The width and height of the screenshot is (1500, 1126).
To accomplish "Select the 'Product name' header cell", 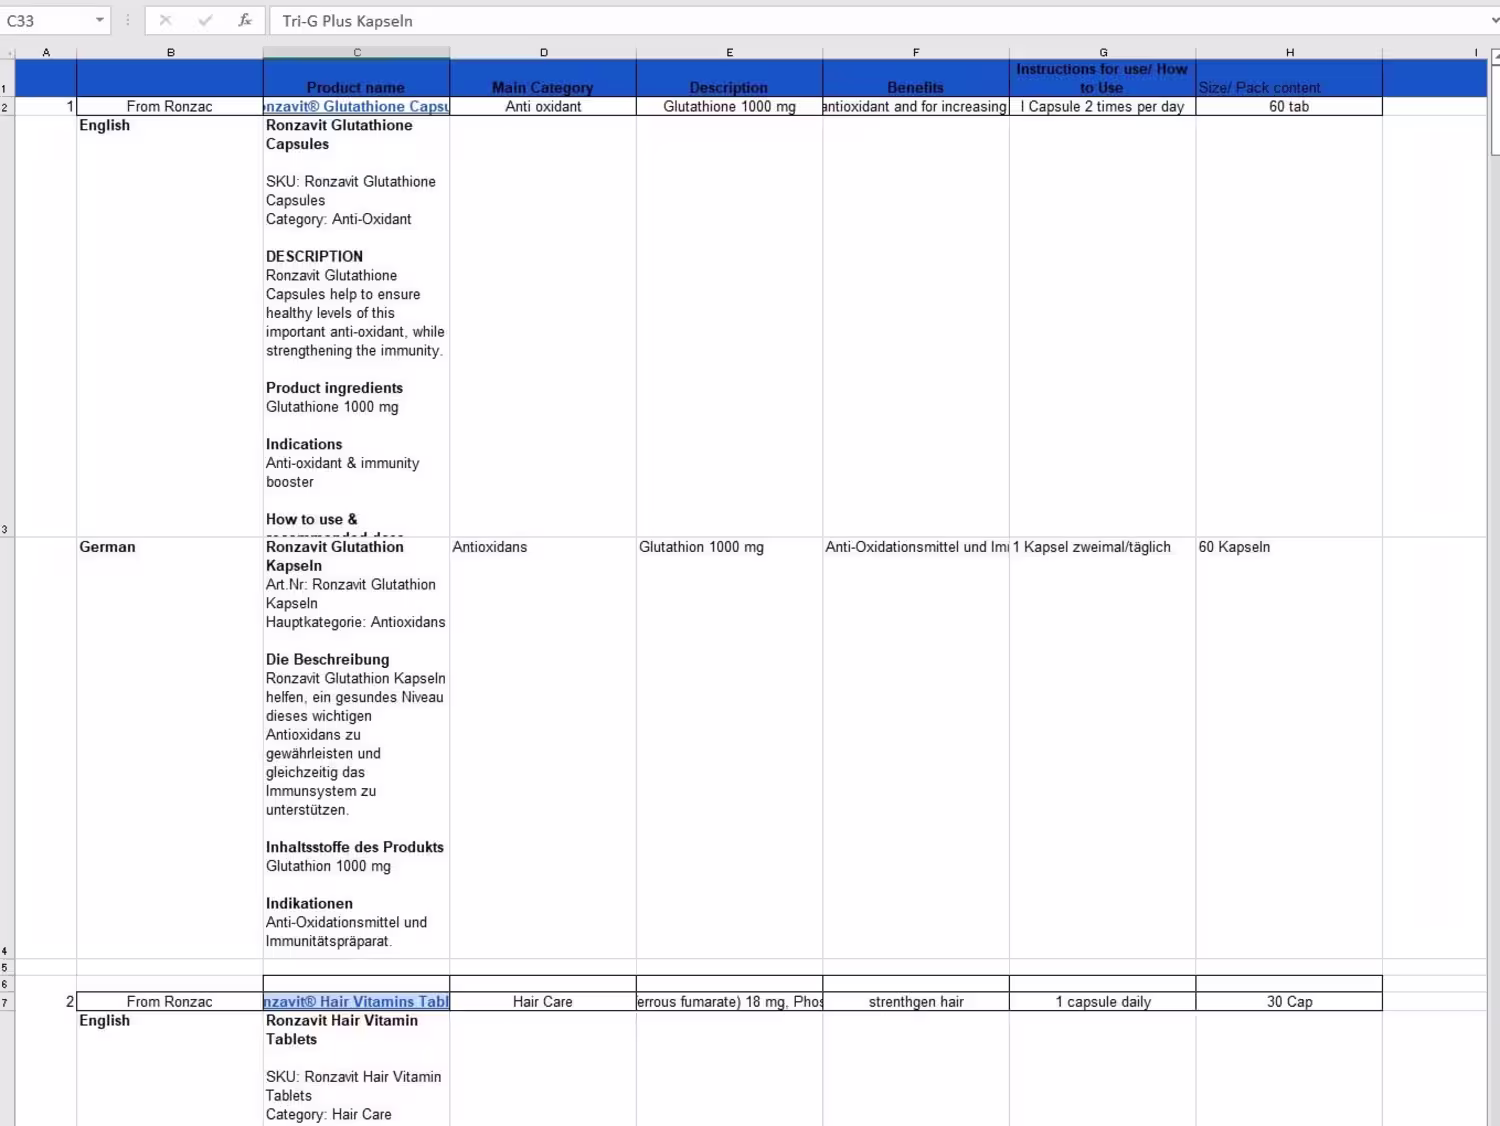I will pyautogui.click(x=357, y=78).
